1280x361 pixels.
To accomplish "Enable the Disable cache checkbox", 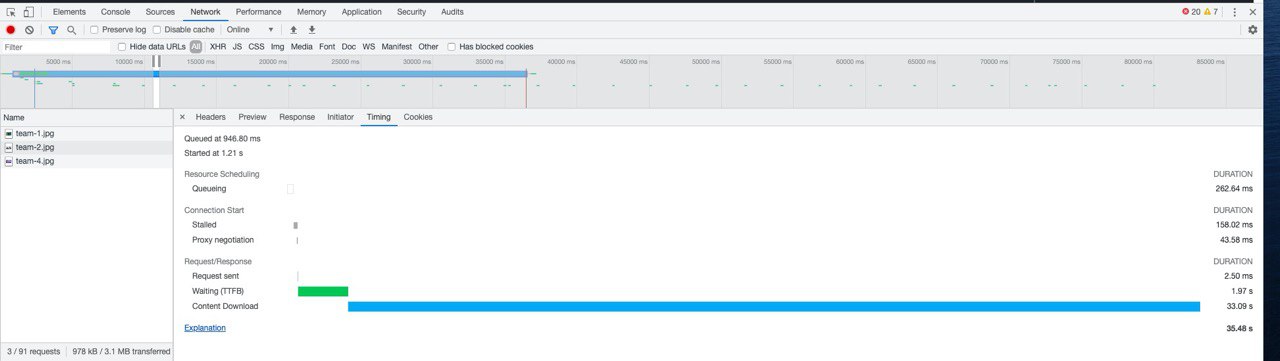I will [x=157, y=30].
